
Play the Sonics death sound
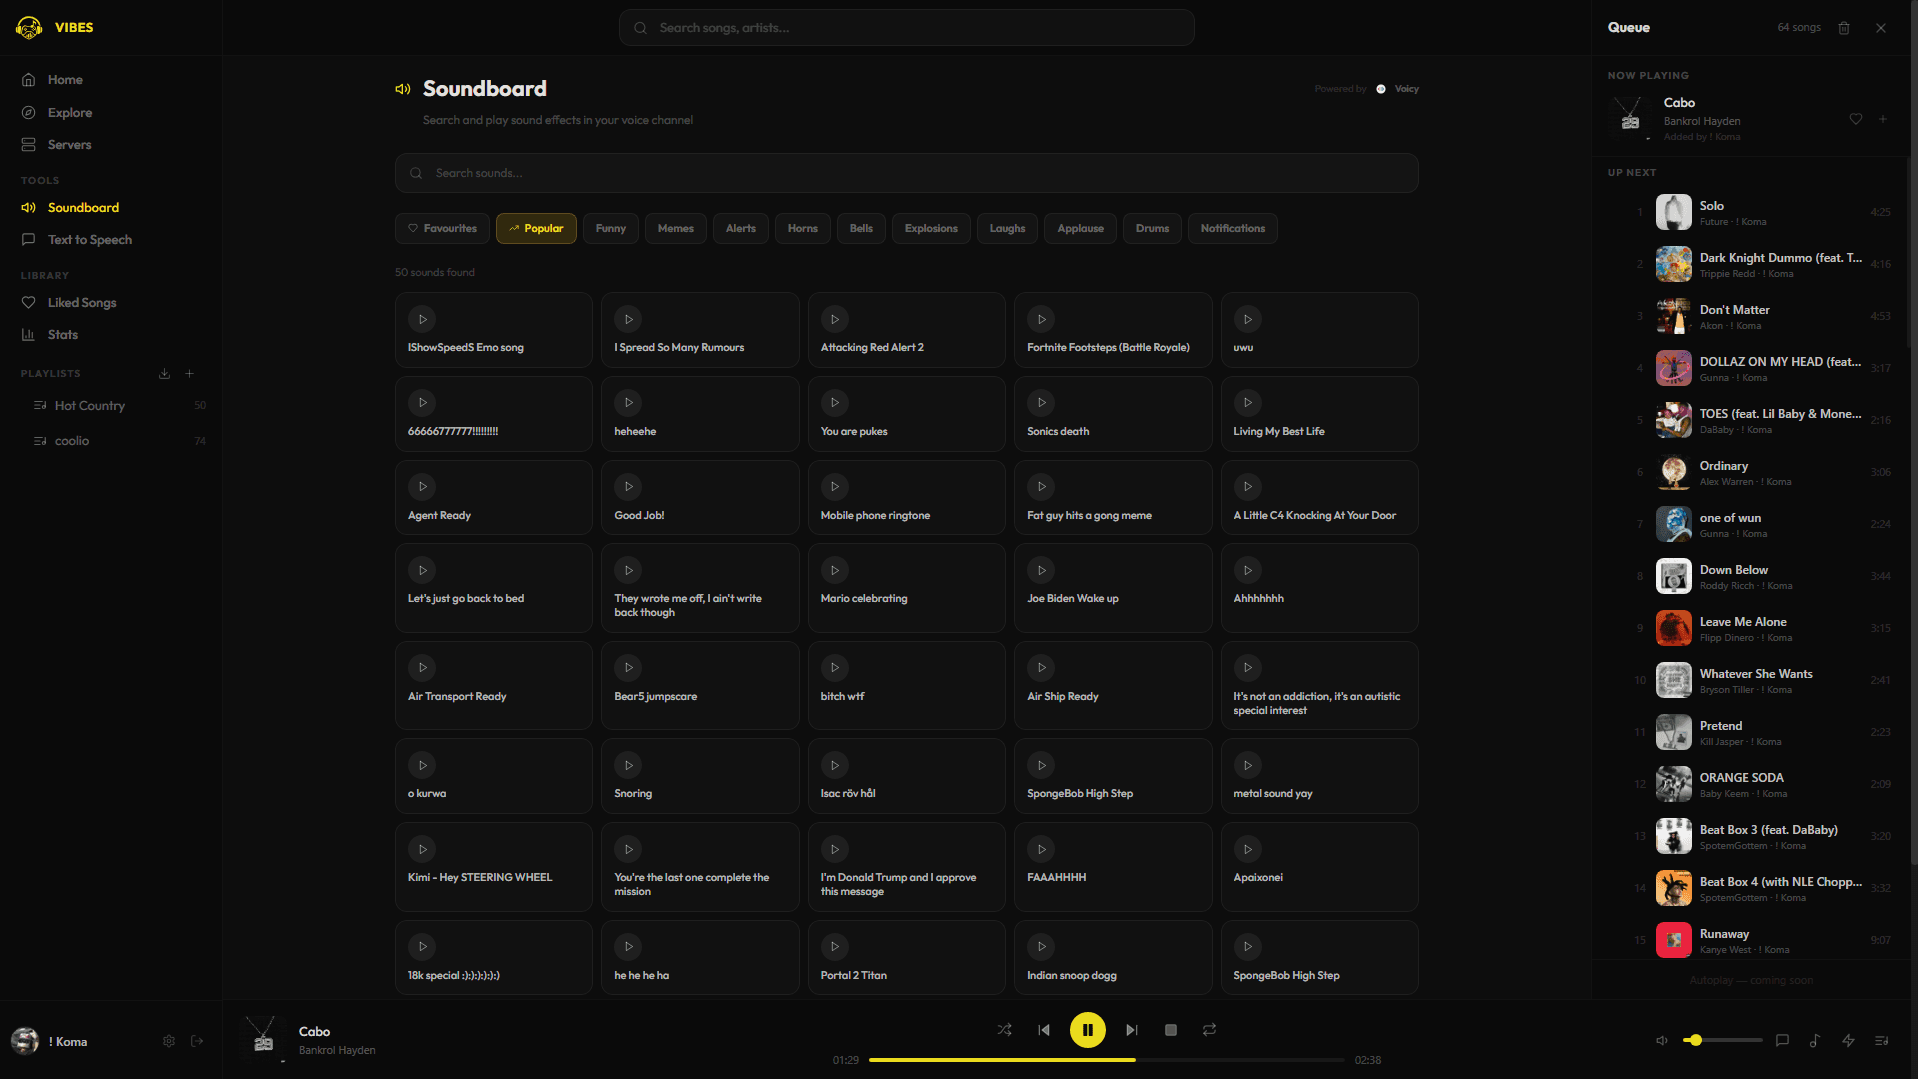click(1040, 402)
